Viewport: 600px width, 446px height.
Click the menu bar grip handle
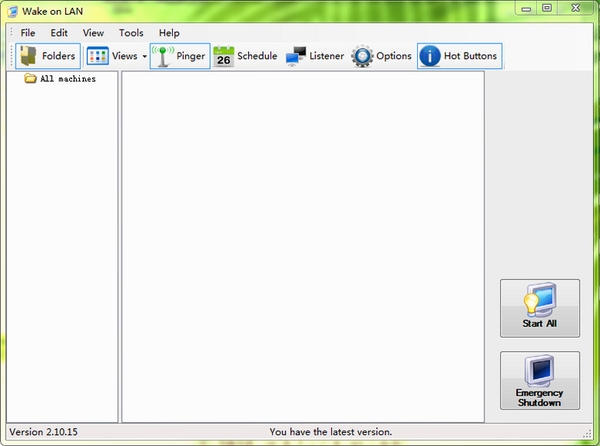pyautogui.click(x=11, y=33)
